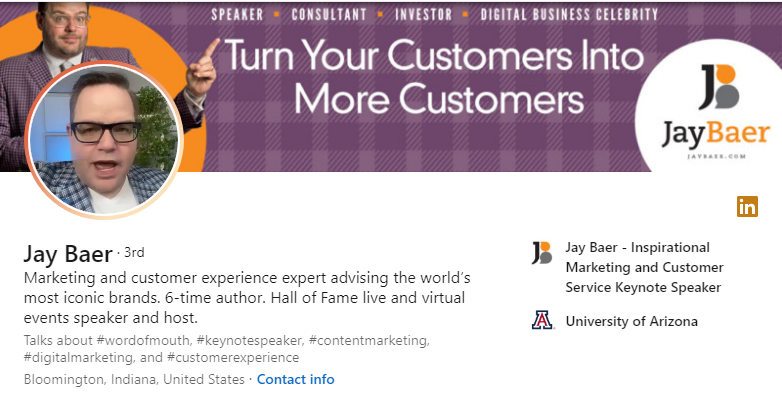Click the profile headline about marketing expert
Image resolution: width=782 pixels, height=400 pixels.
click(246, 287)
